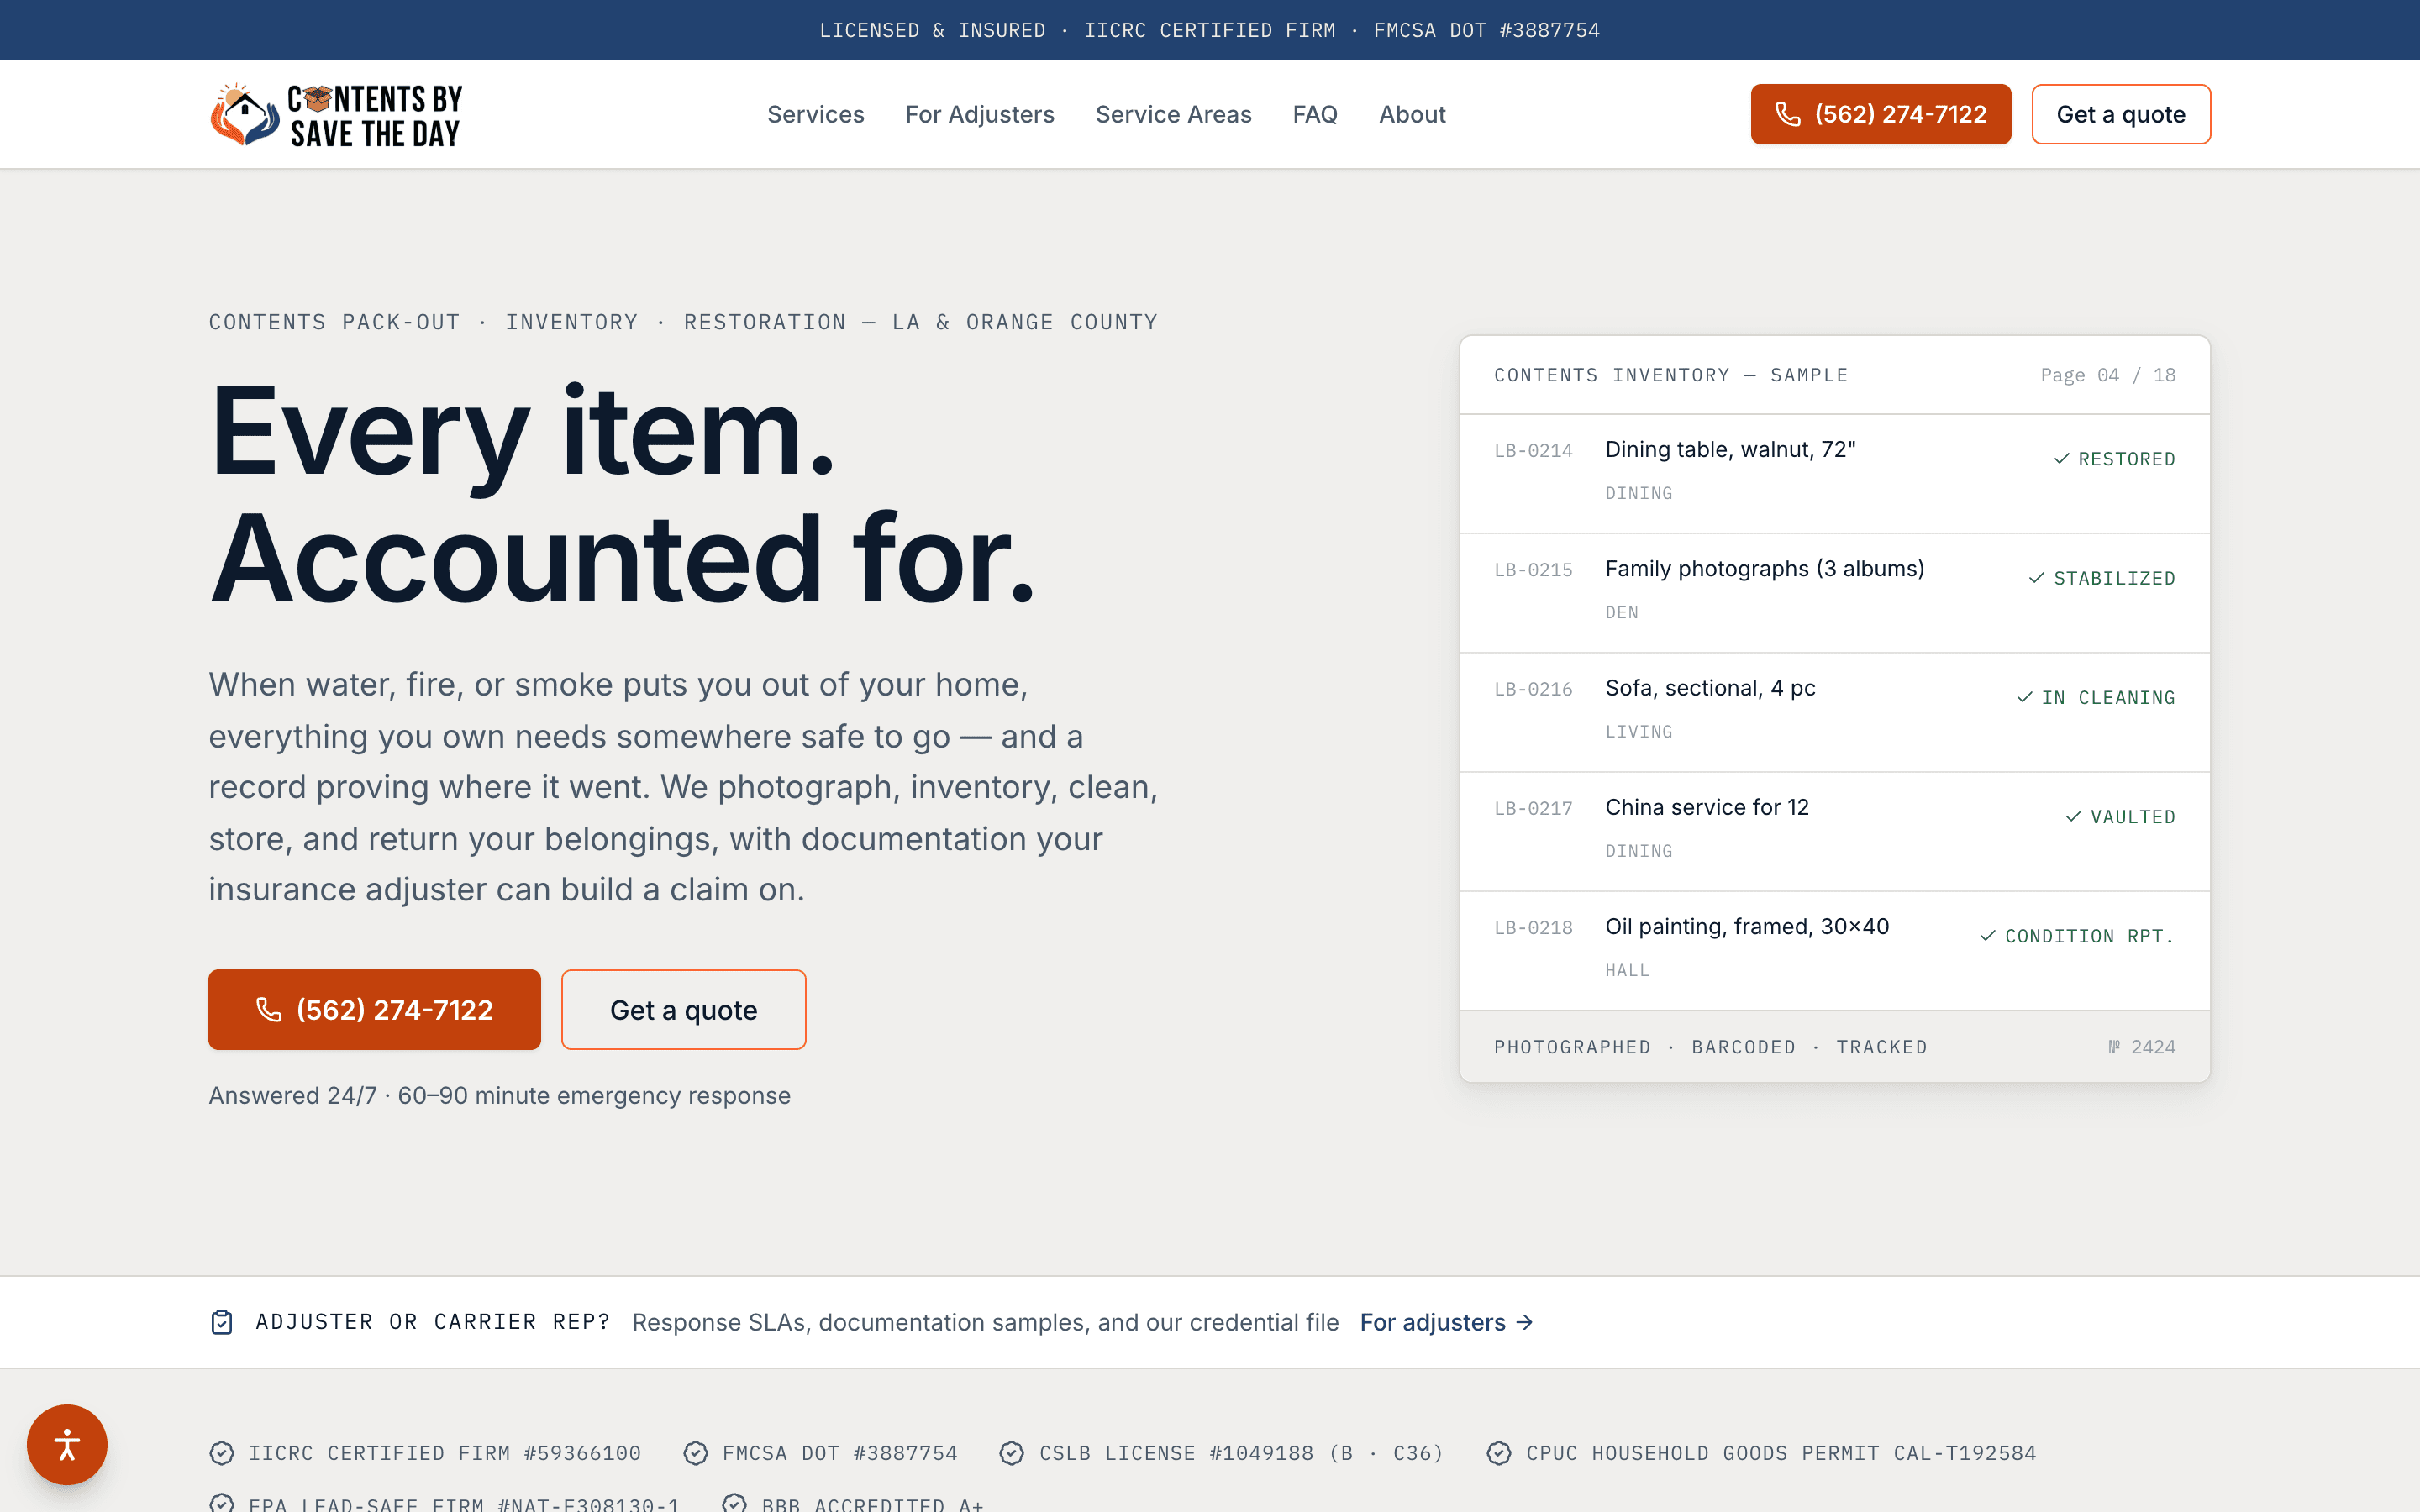This screenshot has width=2420, height=1512.
Task: Select Family photographs (3 albums) entry
Action: [1835, 593]
